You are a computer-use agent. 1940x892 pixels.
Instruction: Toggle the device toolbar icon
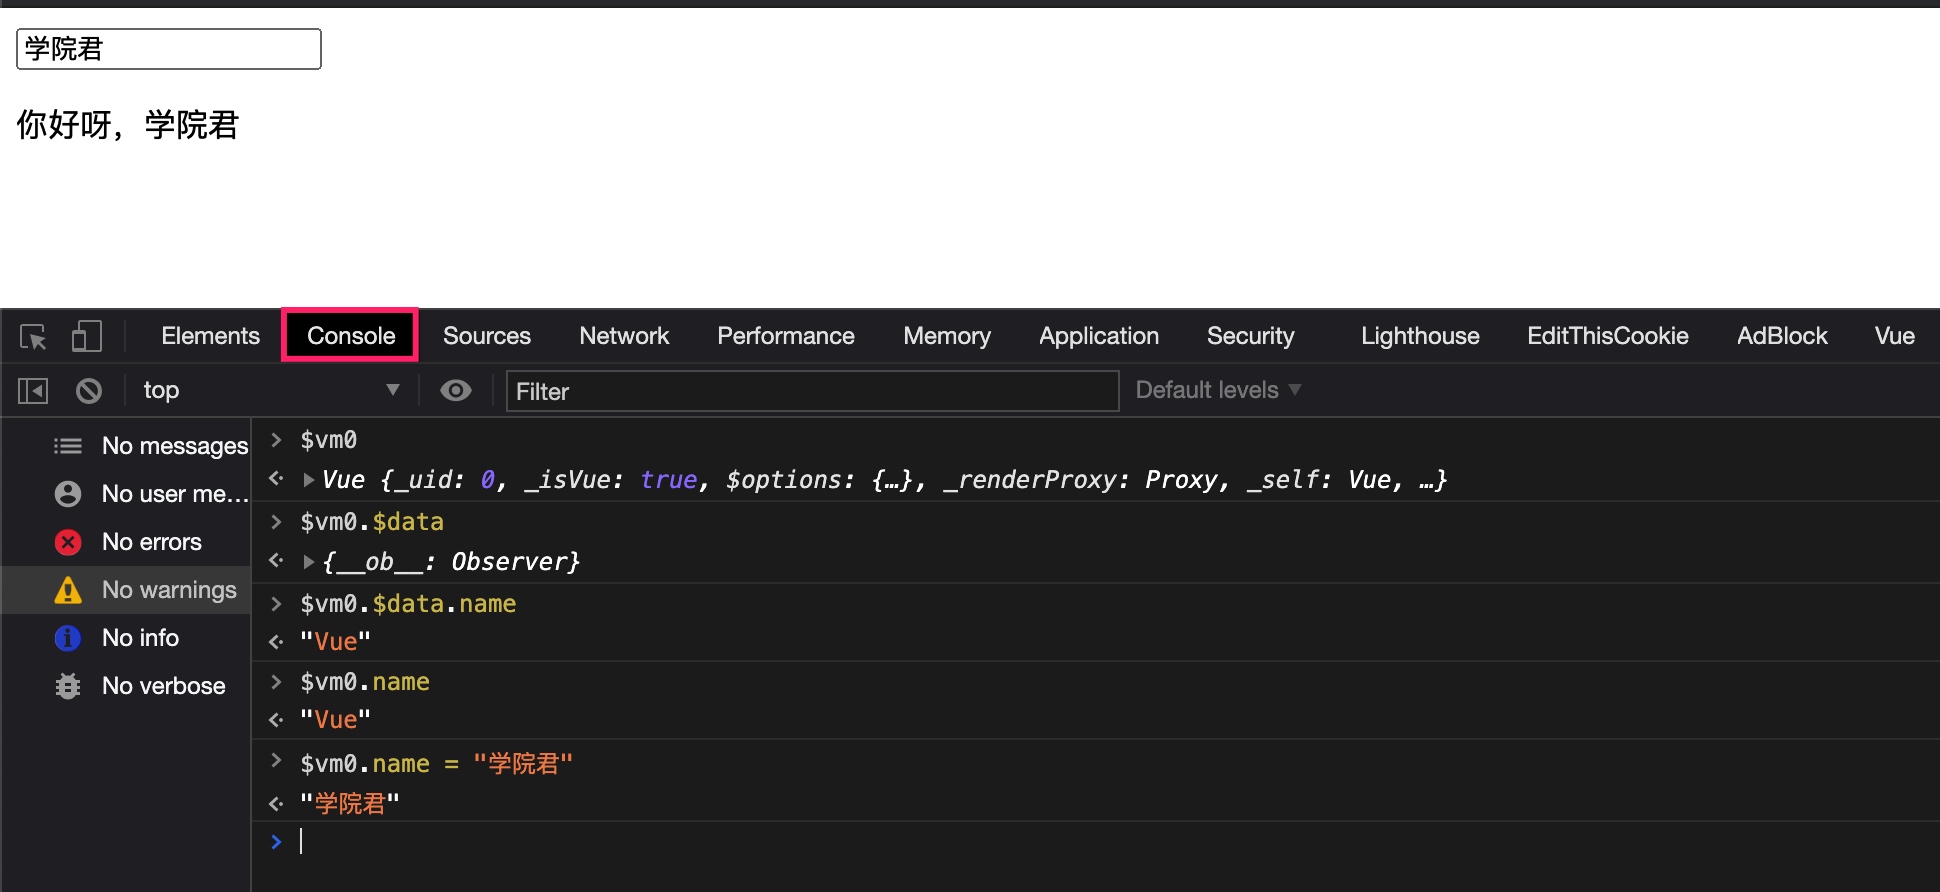click(x=87, y=336)
